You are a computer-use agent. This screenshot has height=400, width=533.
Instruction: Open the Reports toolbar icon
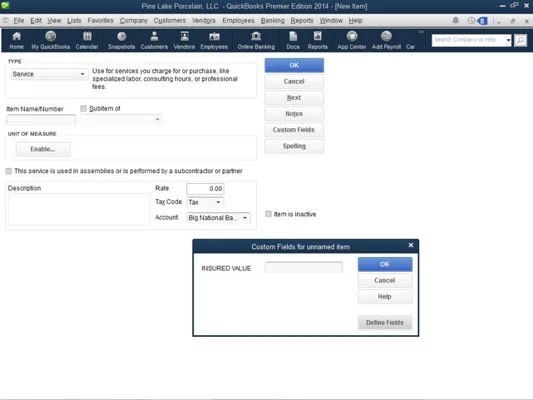click(317, 40)
